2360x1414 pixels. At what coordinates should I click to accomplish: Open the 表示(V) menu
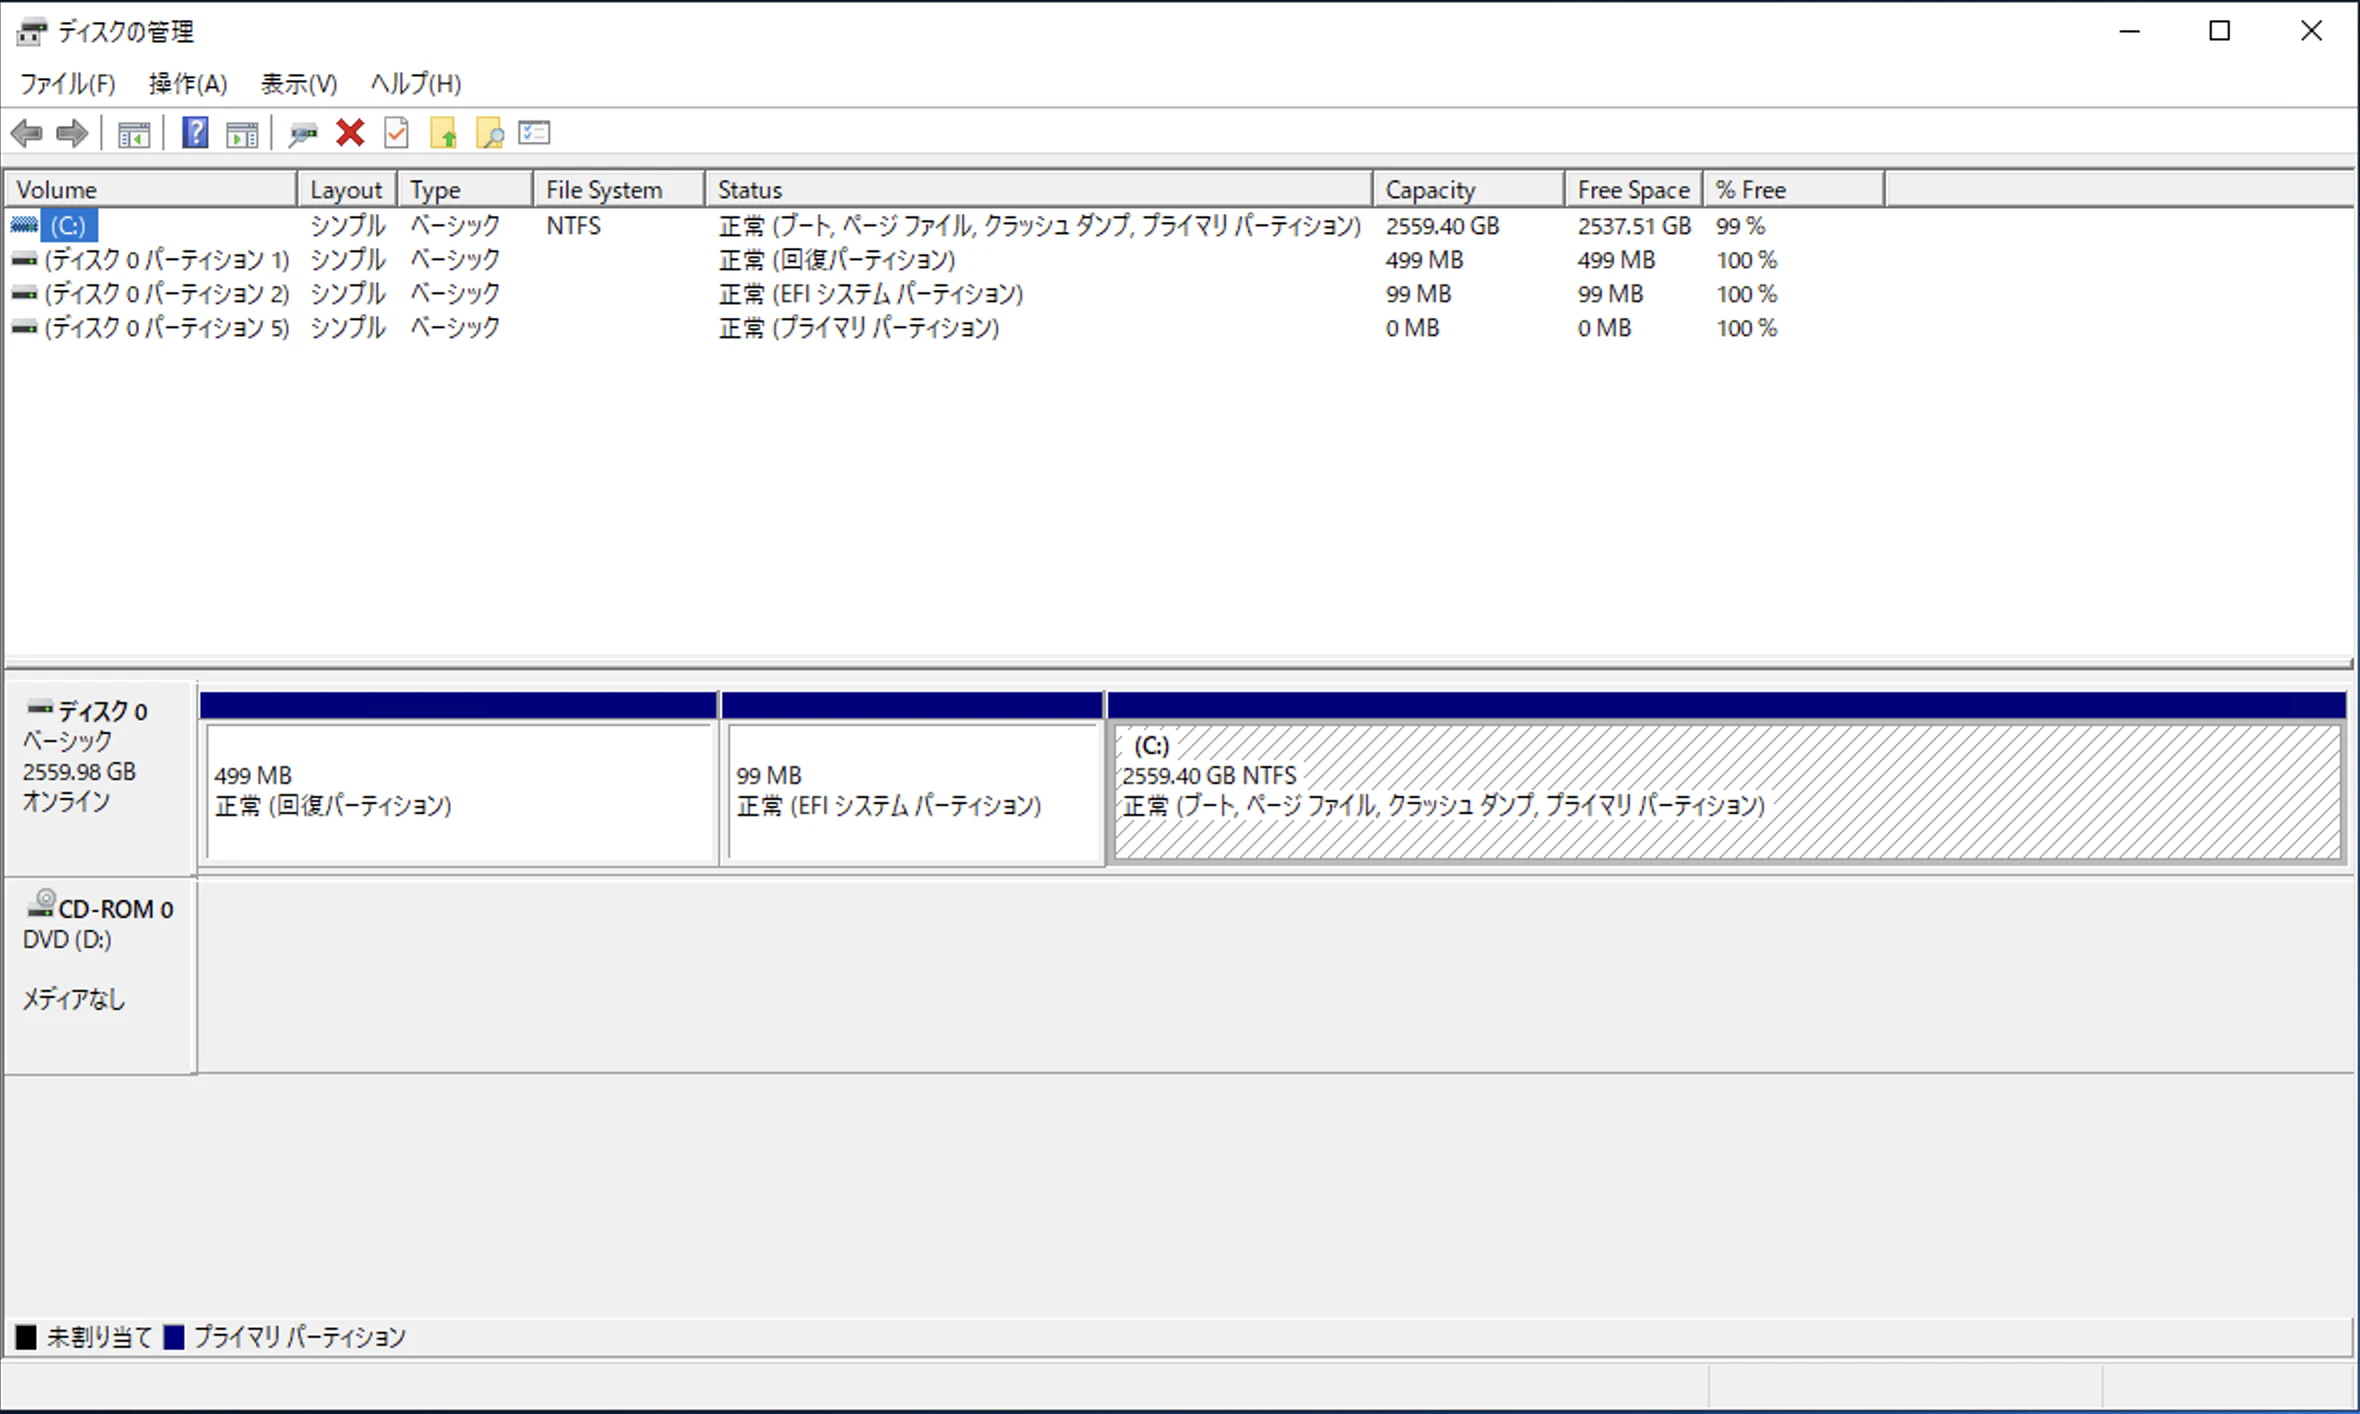[x=299, y=83]
